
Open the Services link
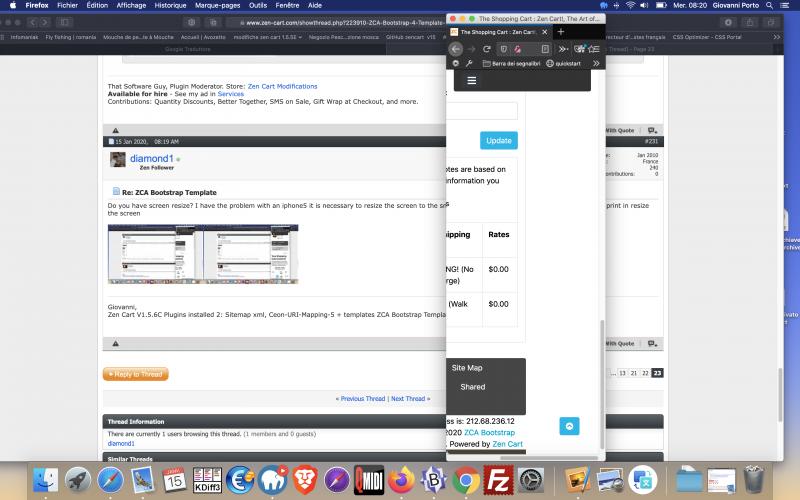(x=231, y=94)
